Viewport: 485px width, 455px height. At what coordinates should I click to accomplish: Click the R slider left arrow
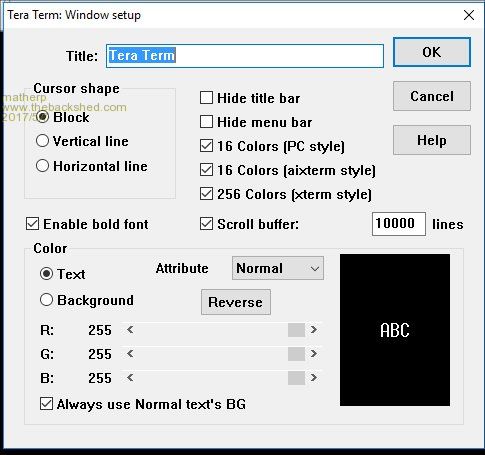point(130,330)
